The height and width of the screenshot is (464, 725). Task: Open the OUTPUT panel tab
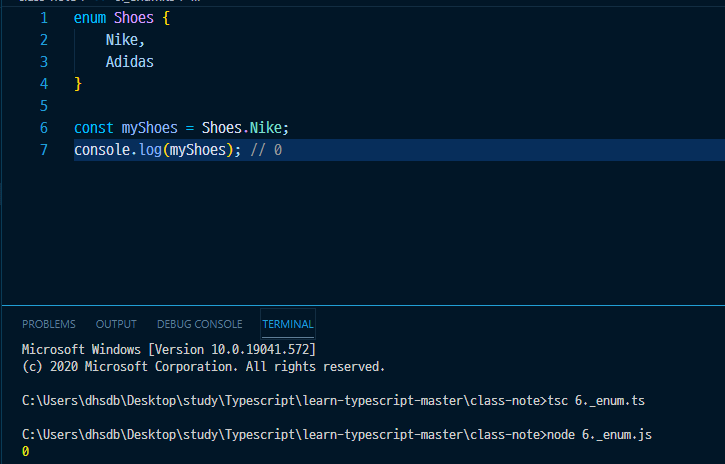tap(116, 324)
